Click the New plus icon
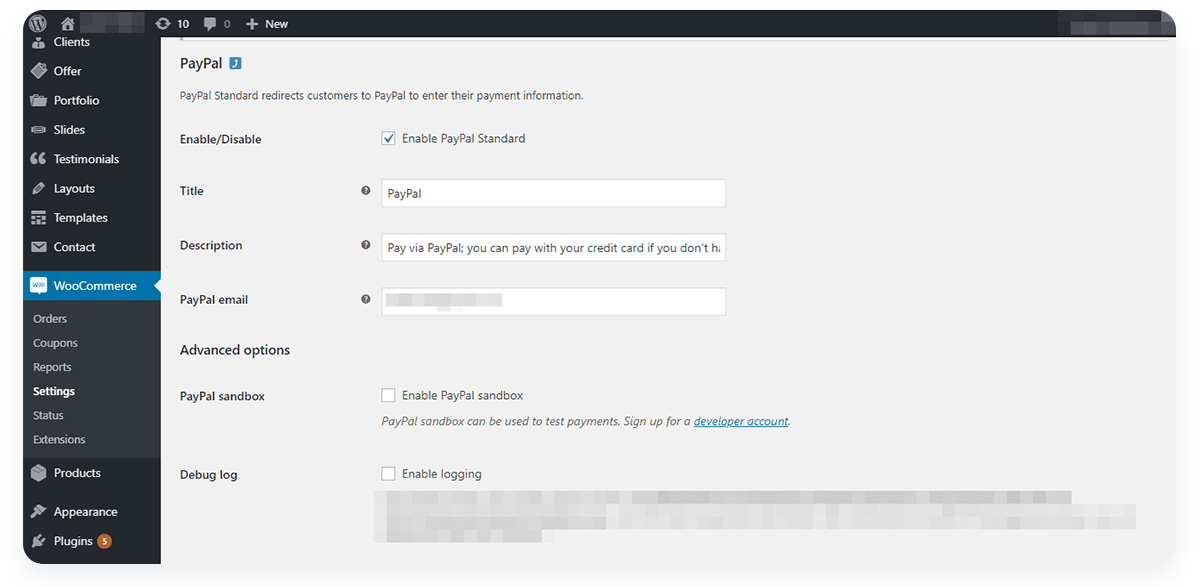Image resolution: width=1200 pixels, height=586 pixels. tap(252, 23)
